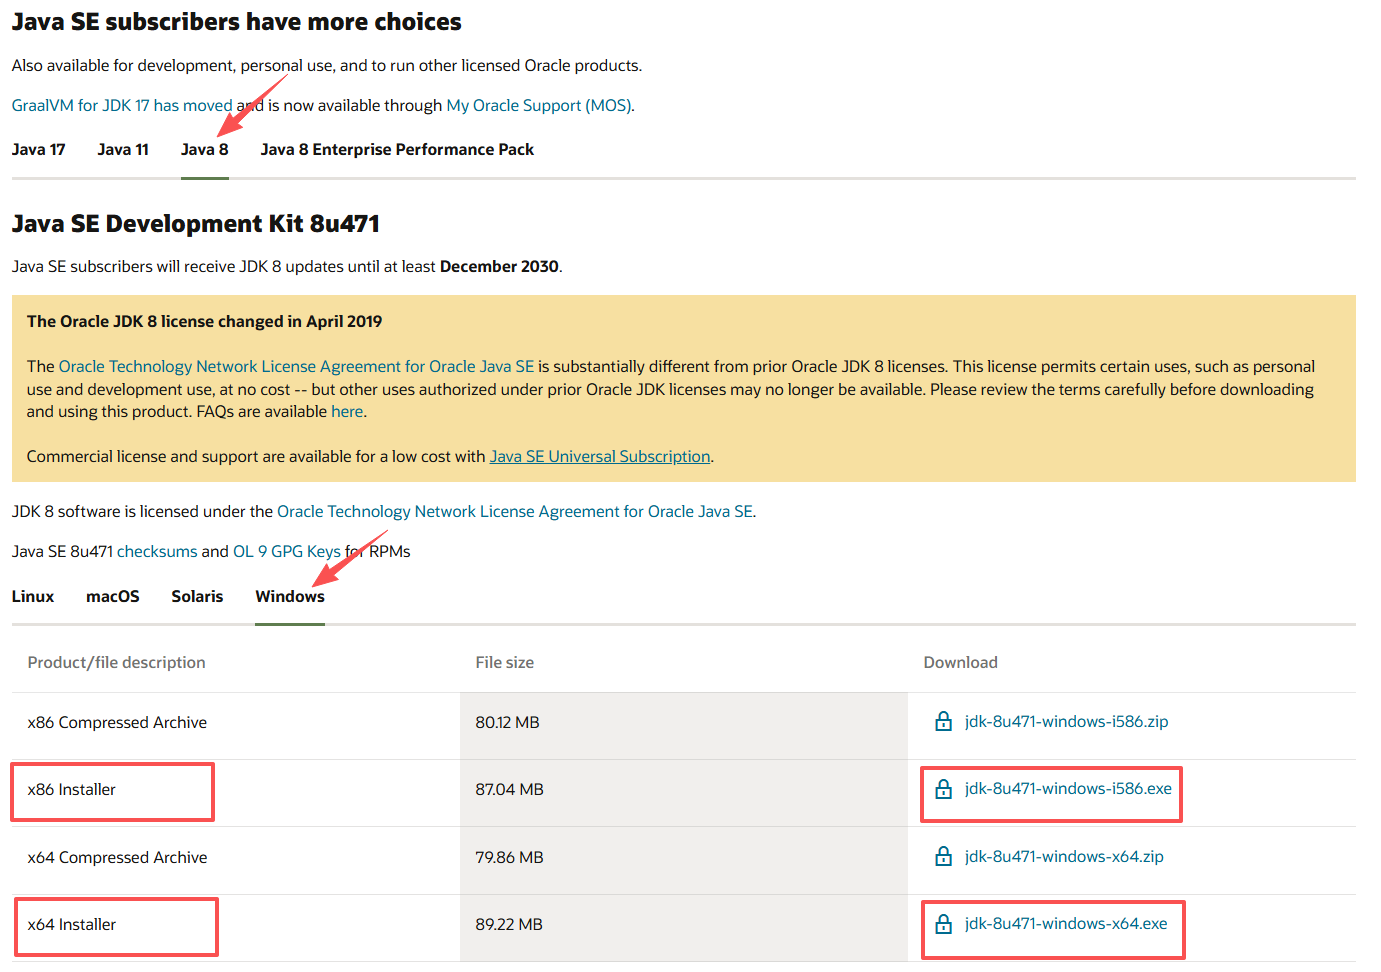The width and height of the screenshot is (1381, 972).
Task: Download jdk-8u471-windows-i586.exe installer
Action: [1068, 789]
